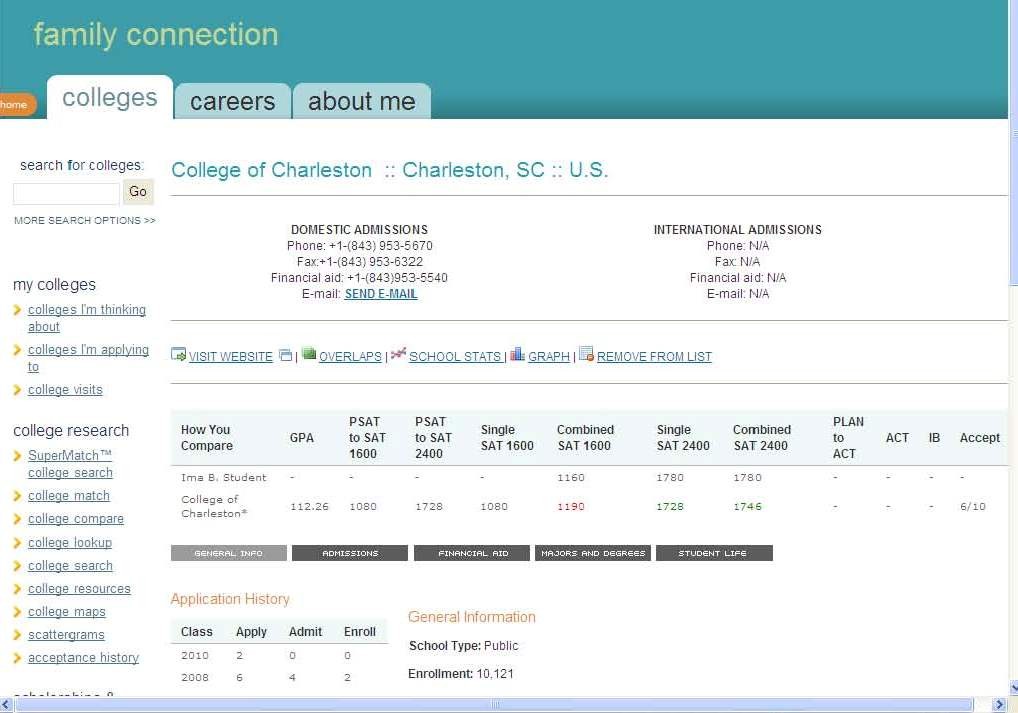The height and width of the screenshot is (713, 1018).
Task: Open the about me tab
Action: pos(362,101)
